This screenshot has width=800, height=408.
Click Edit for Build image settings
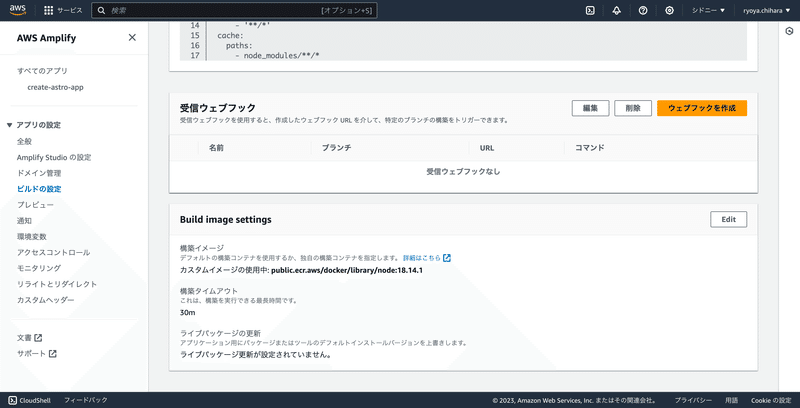[x=729, y=219]
